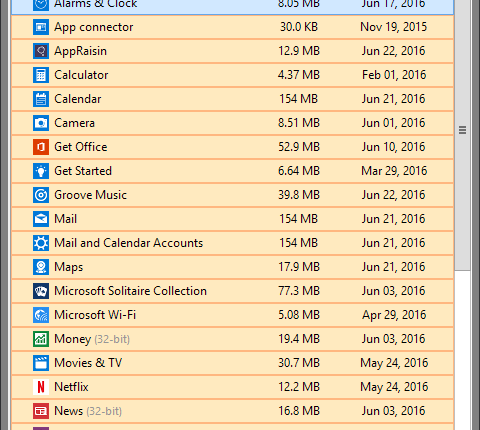Image resolution: width=480 pixels, height=430 pixels.
Task: Click the vertical scrollbar thumb
Action: pos(462,135)
